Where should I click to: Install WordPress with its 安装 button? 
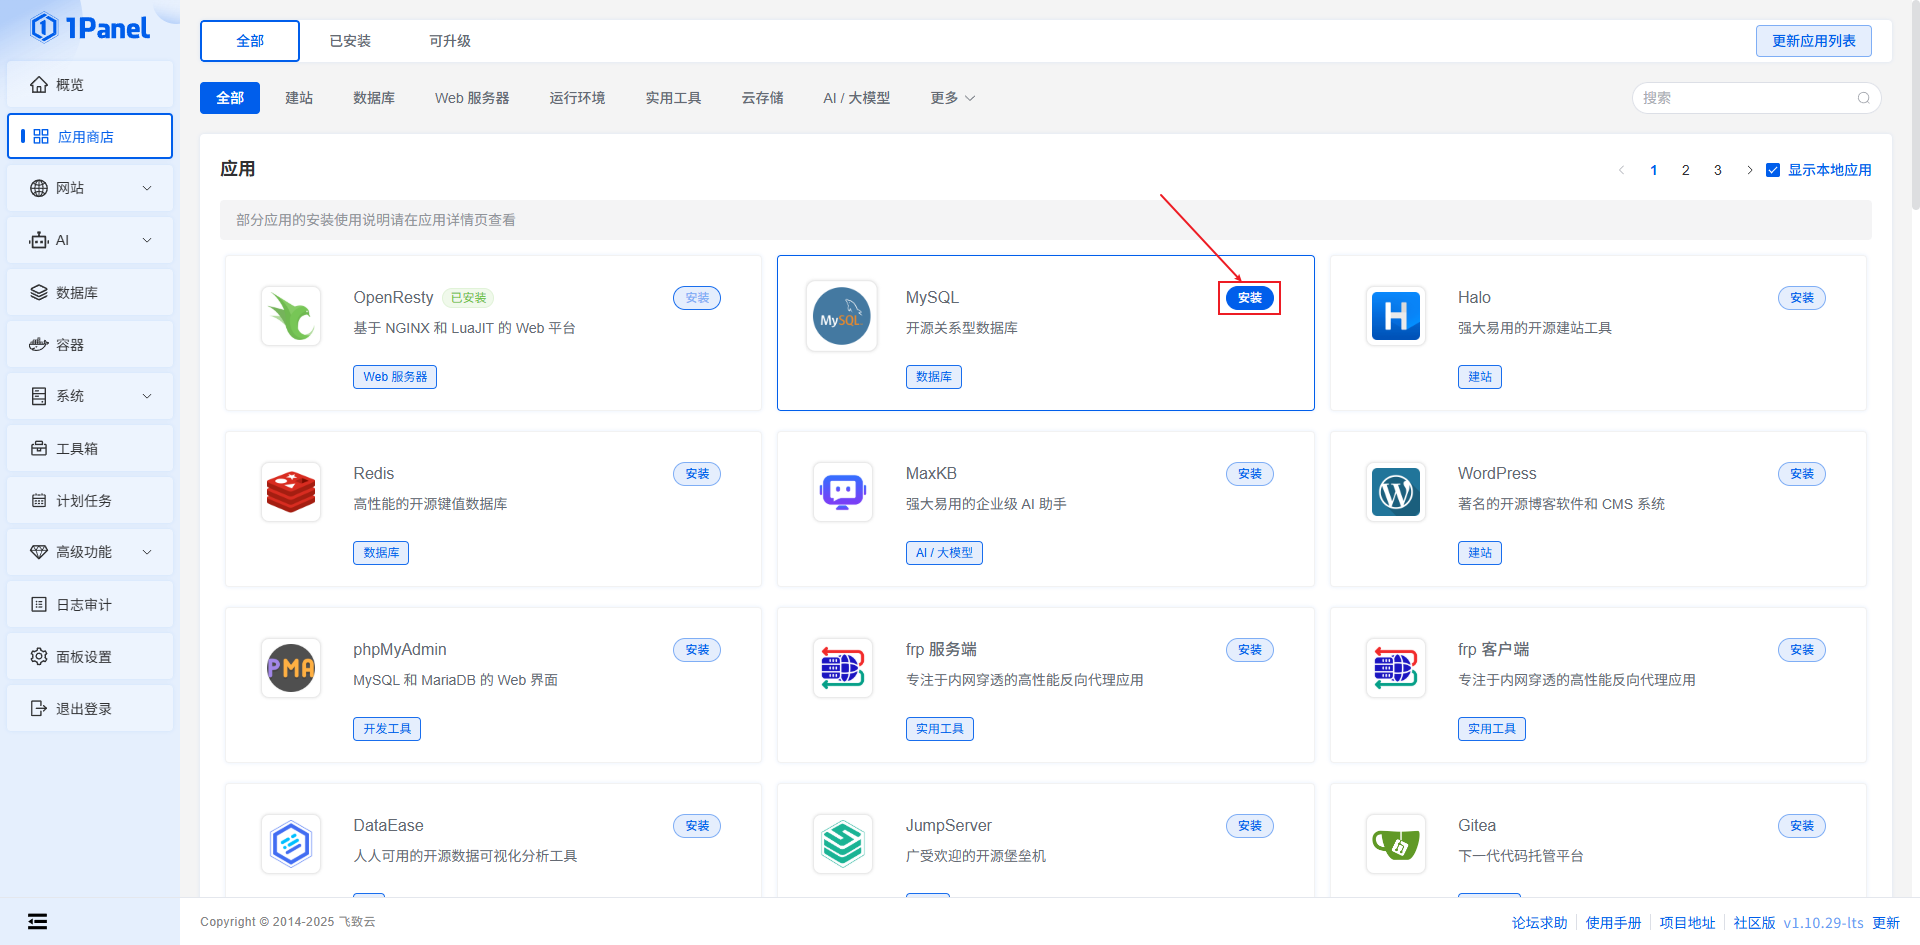click(1802, 474)
